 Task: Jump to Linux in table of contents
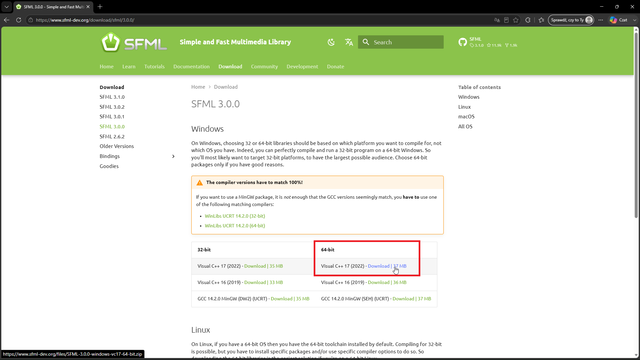pos(464,107)
